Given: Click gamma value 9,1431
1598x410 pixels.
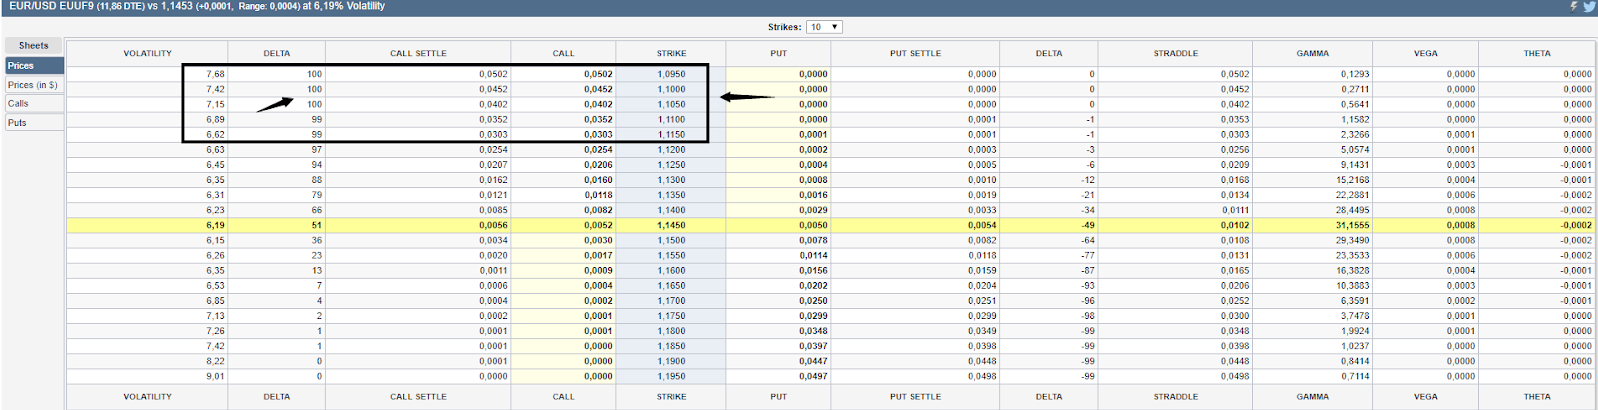Looking at the screenshot, I should click(x=1355, y=165).
